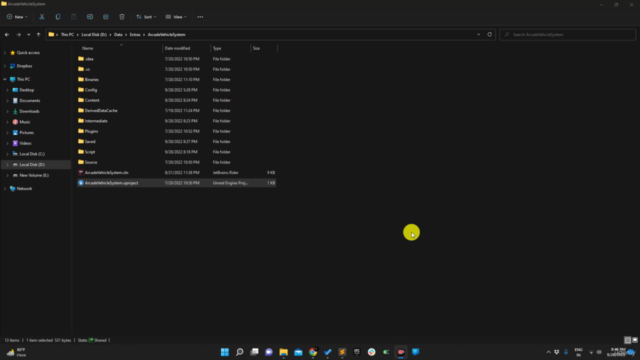The width and height of the screenshot is (640, 360).
Task: Click the Share icon in toolbar
Action: pos(106,17)
